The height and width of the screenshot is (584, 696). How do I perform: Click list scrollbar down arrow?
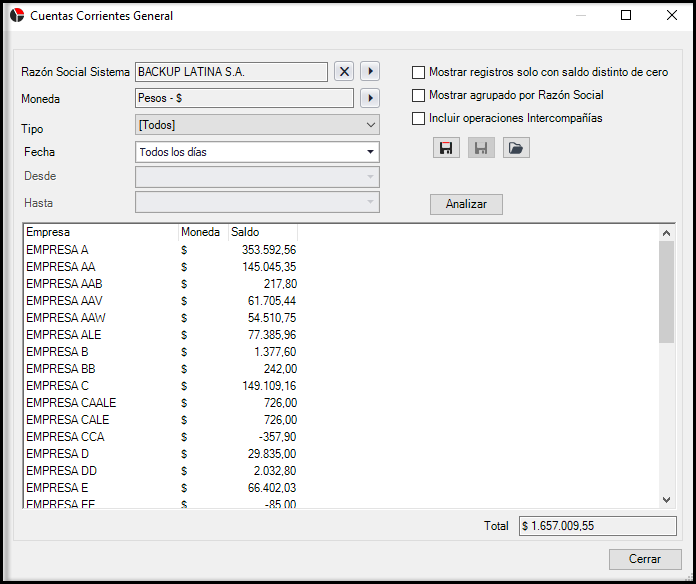coord(666,500)
